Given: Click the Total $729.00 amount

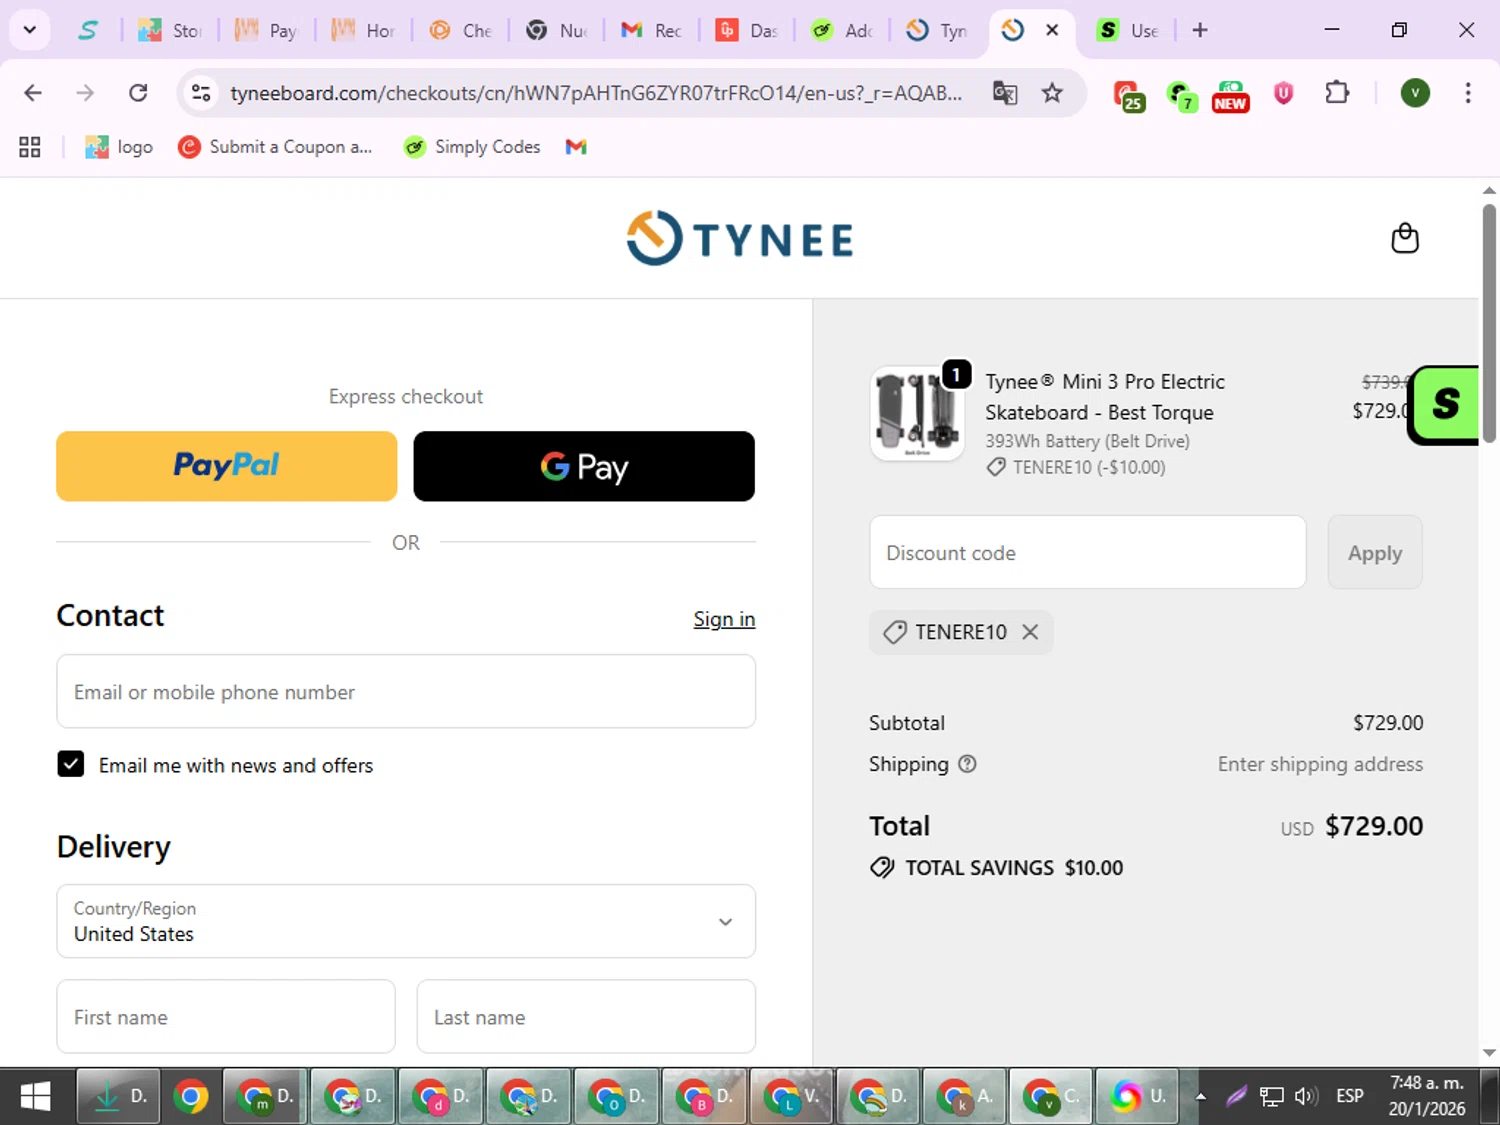Looking at the screenshot, I should click(x=1374, y=826).
